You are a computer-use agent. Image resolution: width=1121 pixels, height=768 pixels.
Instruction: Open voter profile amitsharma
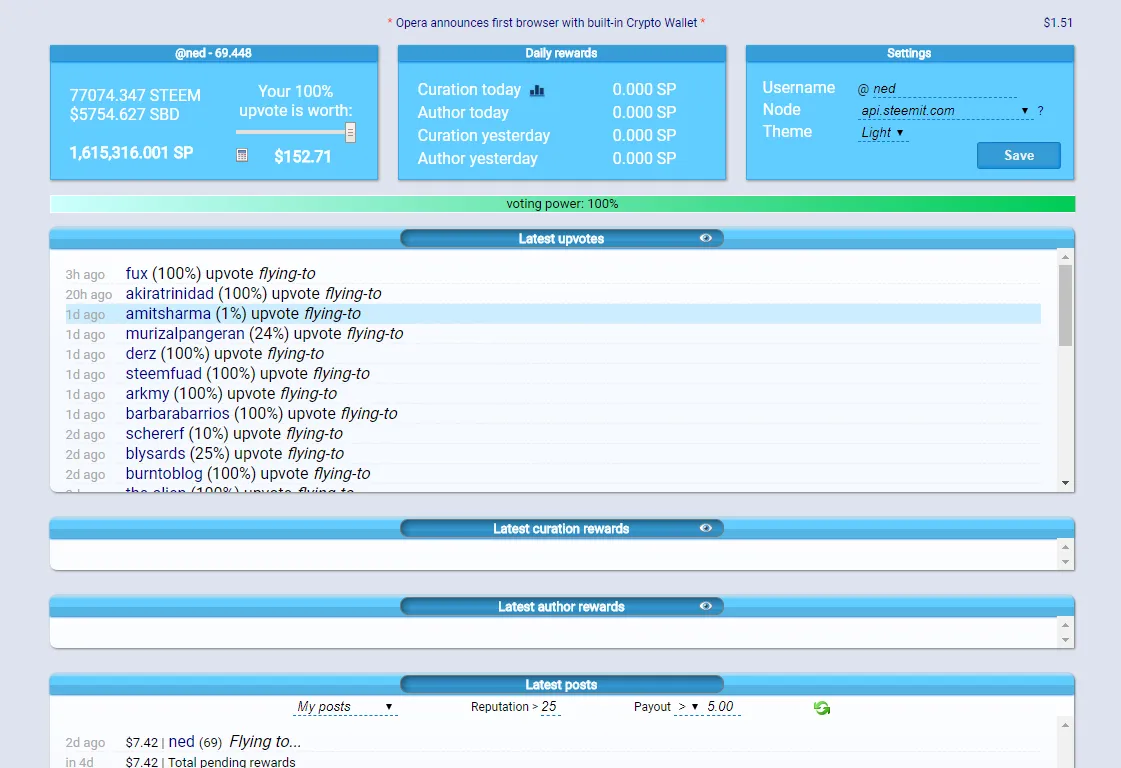(168, 313)
